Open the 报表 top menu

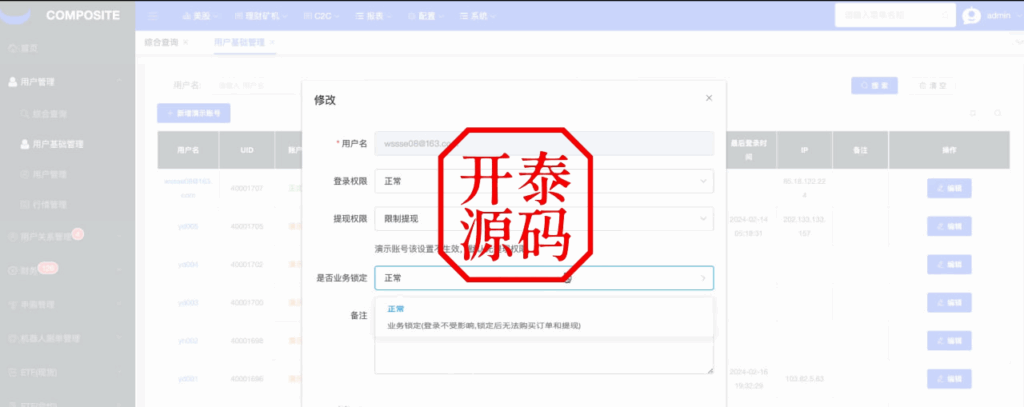point(374,16)
